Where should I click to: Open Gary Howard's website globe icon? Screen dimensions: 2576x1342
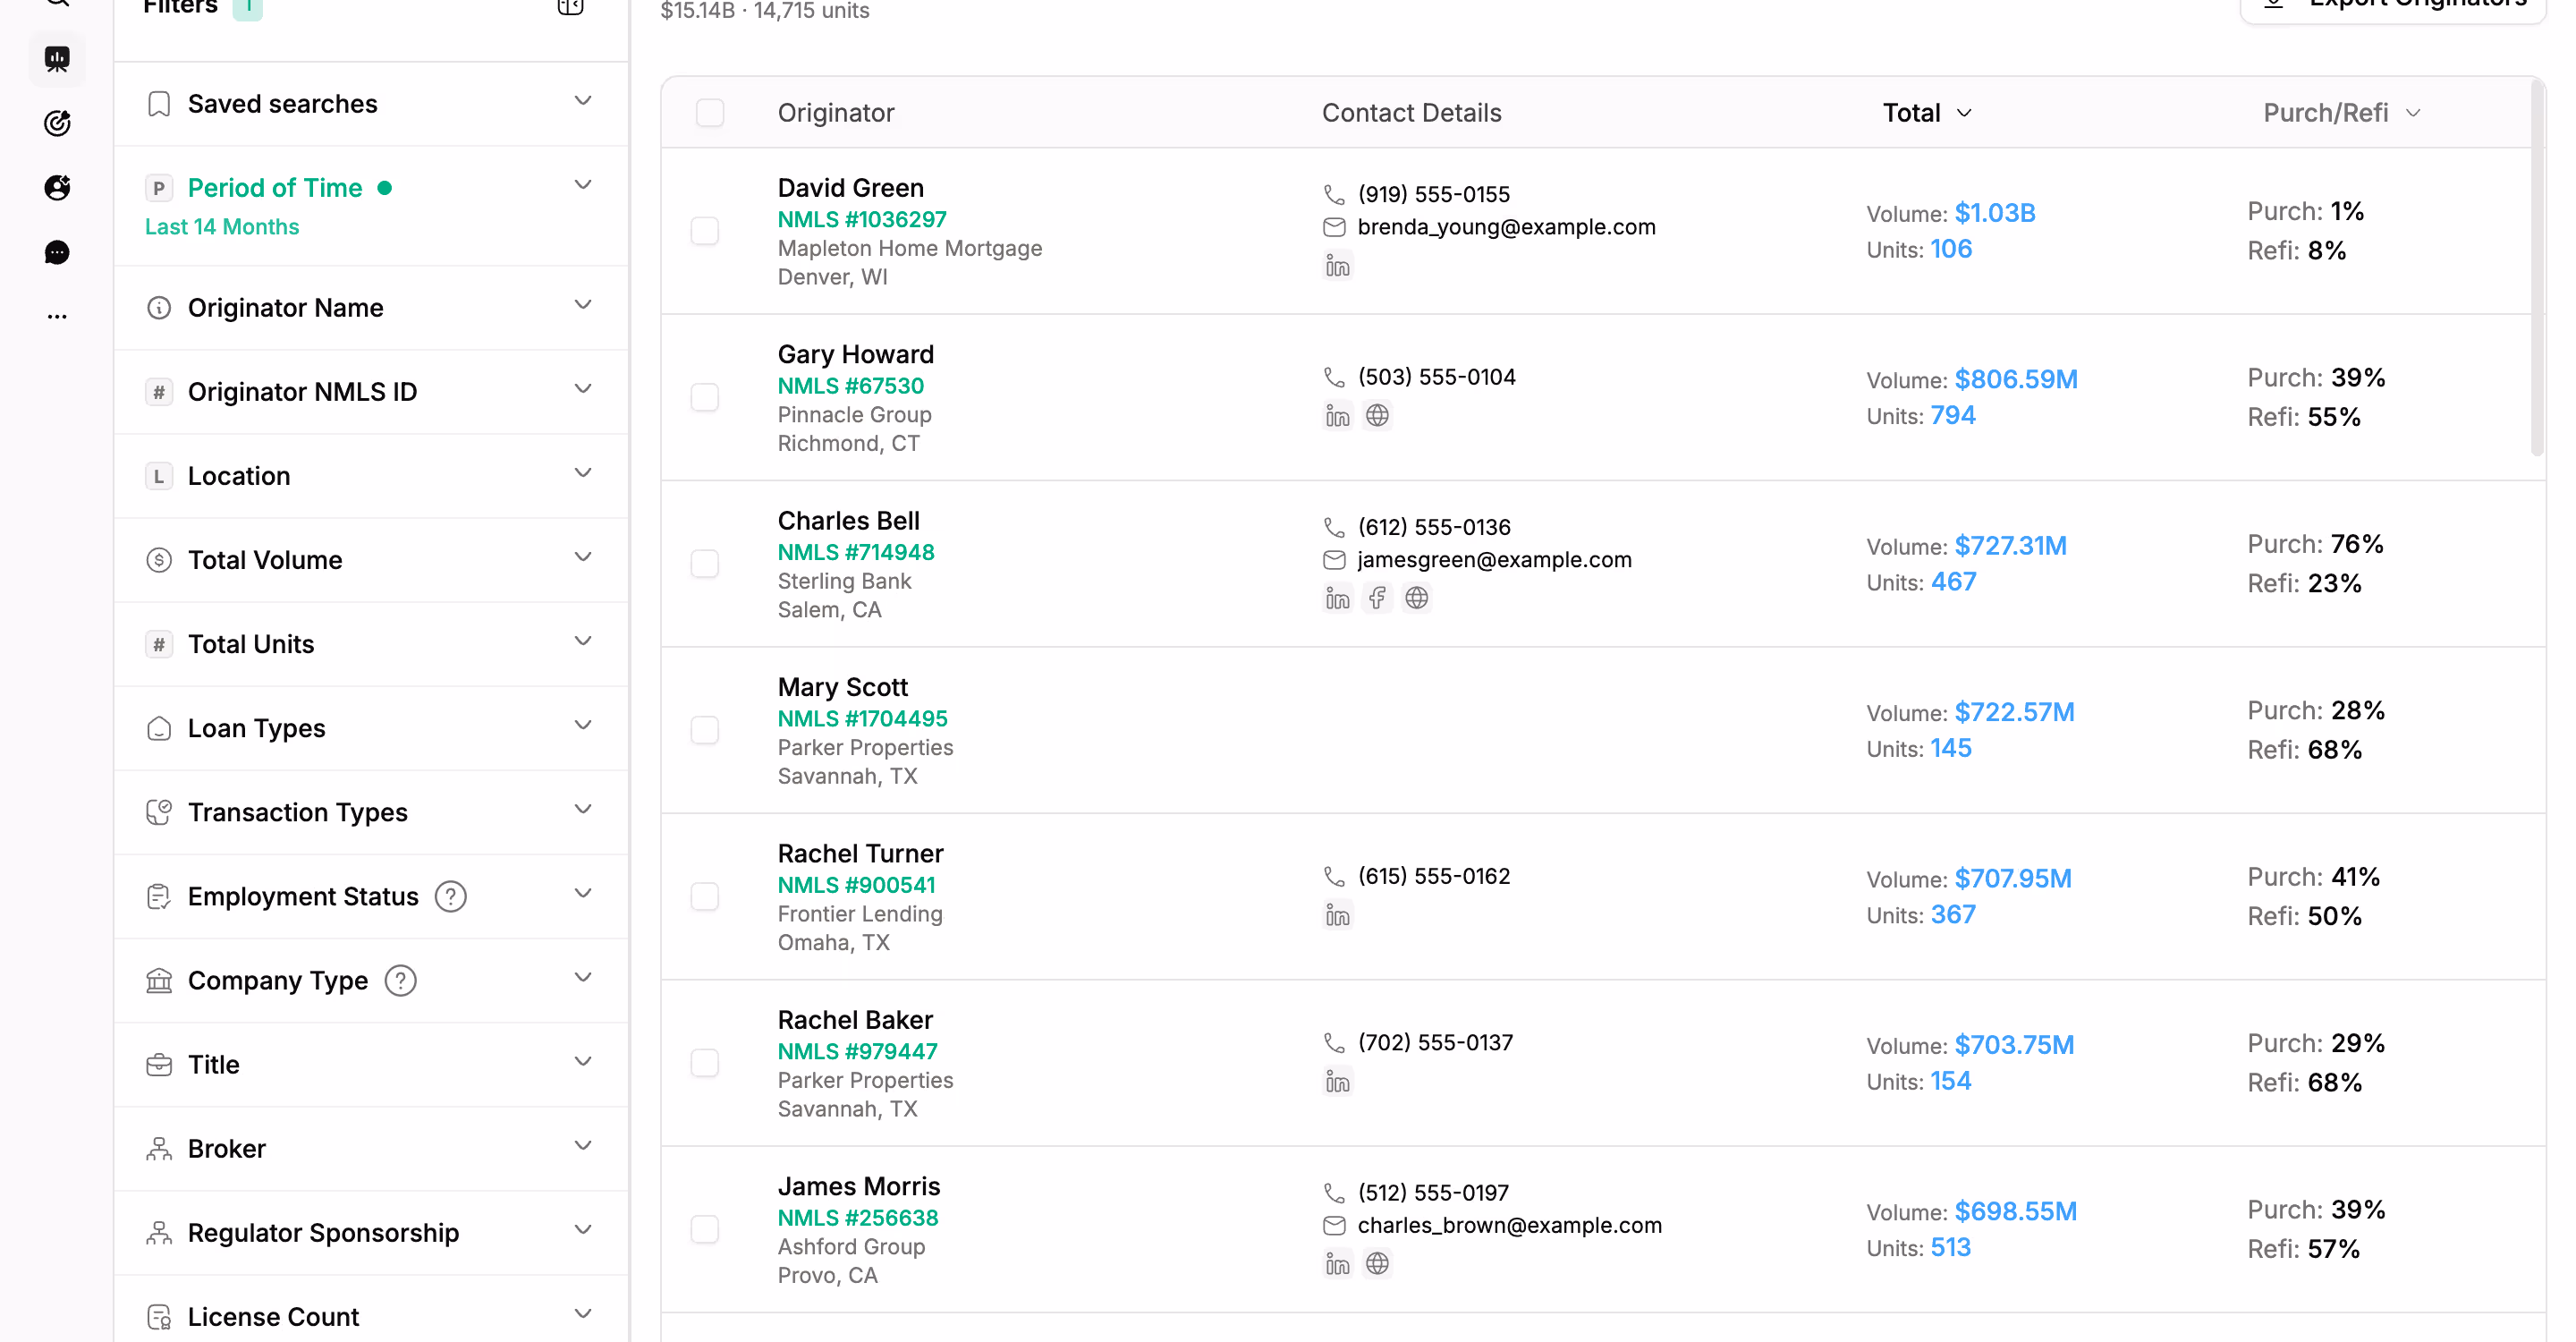(1377, 416)
